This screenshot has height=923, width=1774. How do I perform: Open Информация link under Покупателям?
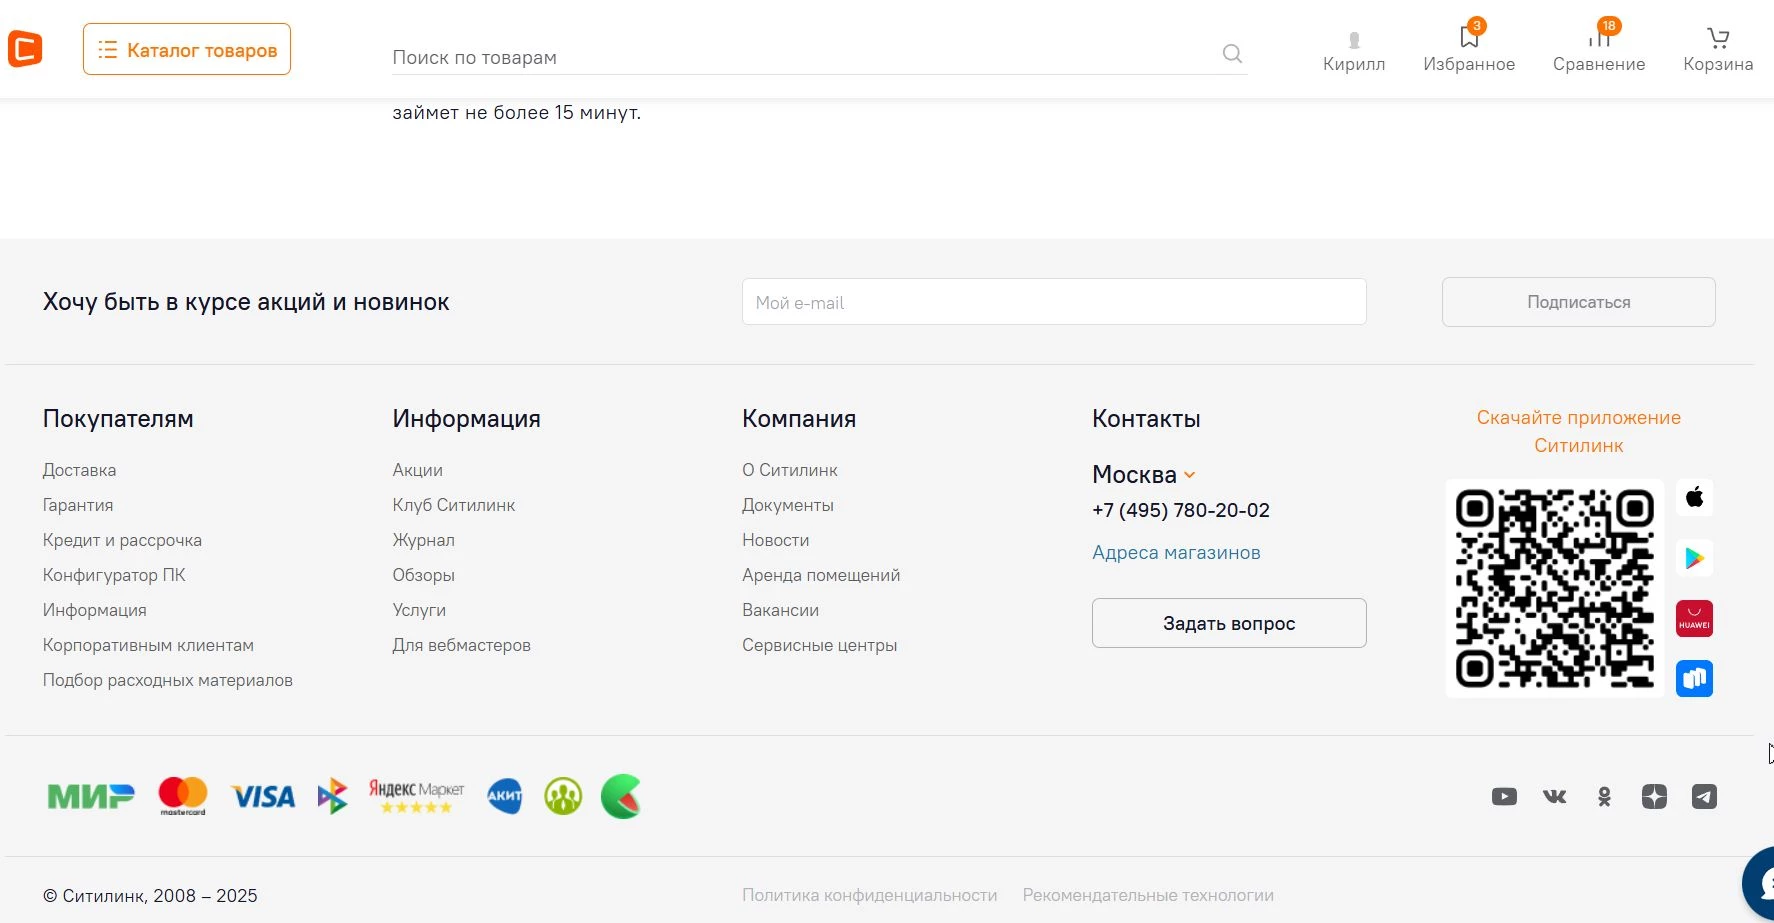point(94,610)
